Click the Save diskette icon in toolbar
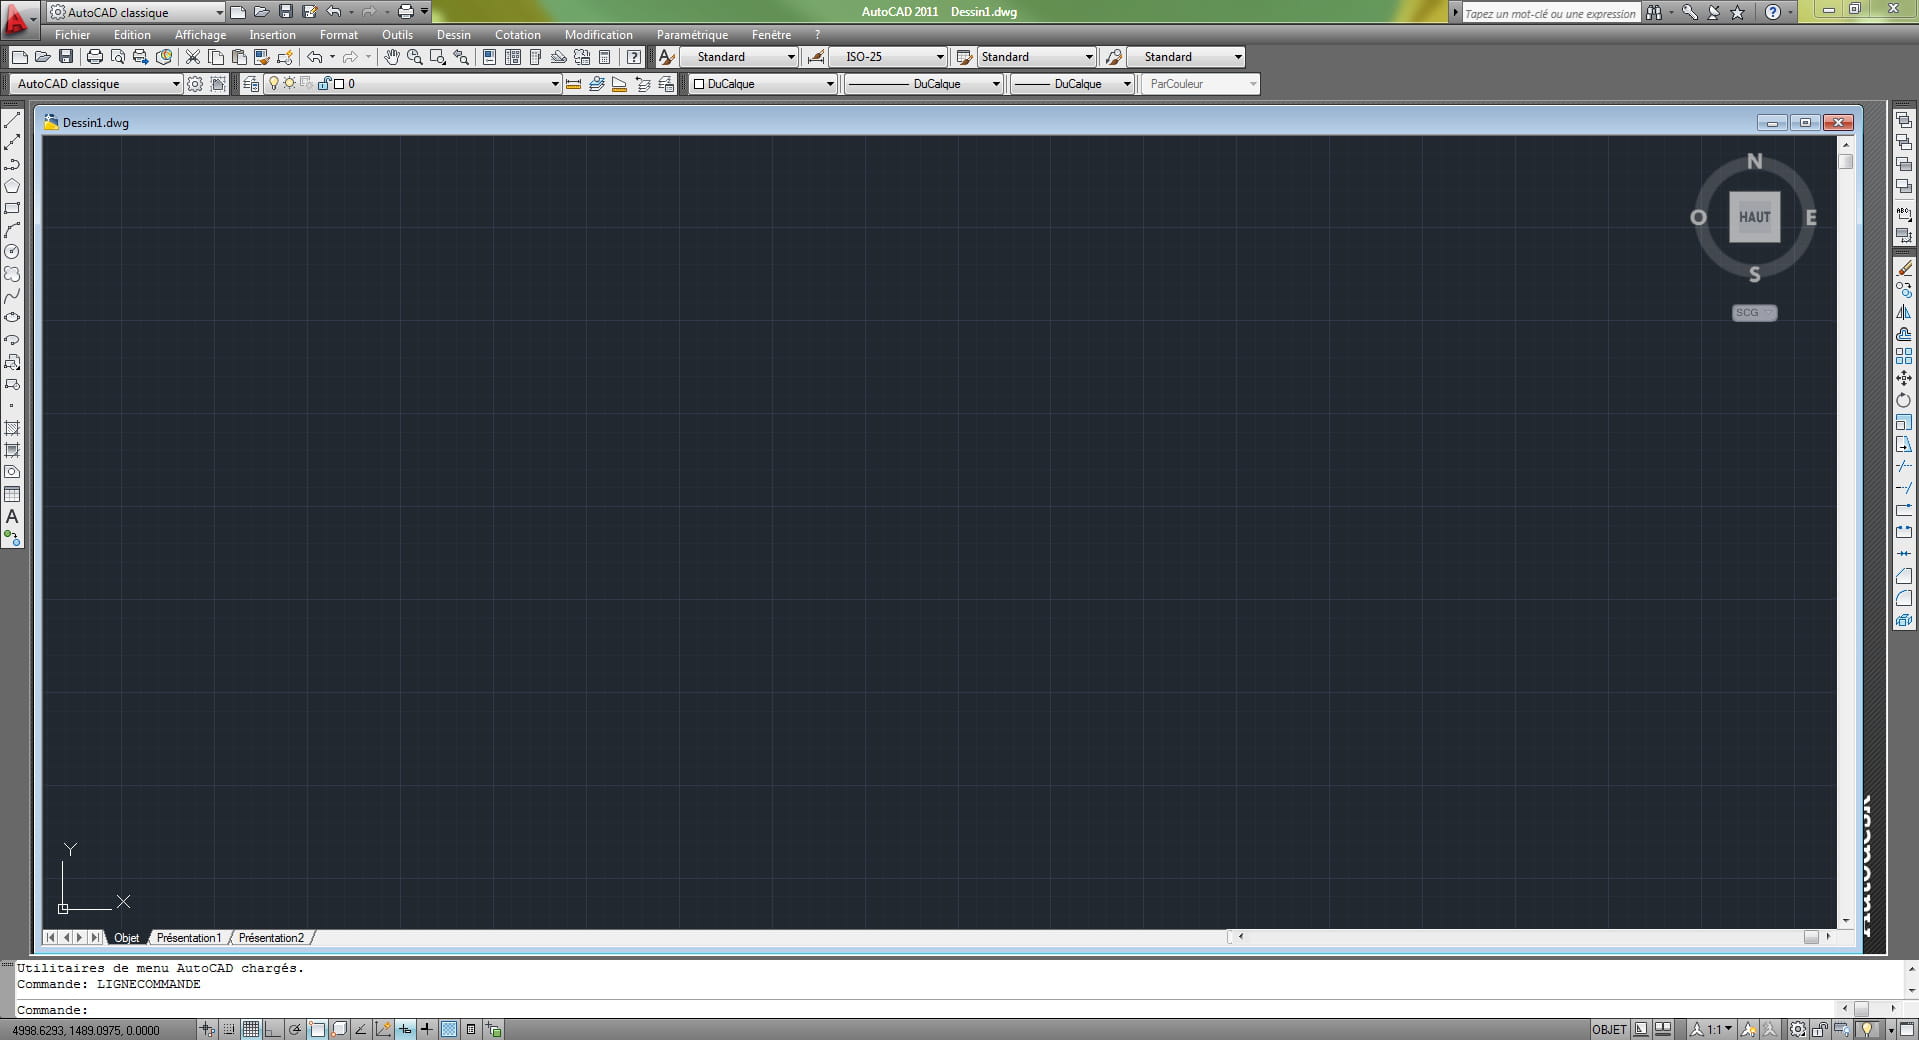This screenshot has height=1040, width=1919. (x=66, y=57)
